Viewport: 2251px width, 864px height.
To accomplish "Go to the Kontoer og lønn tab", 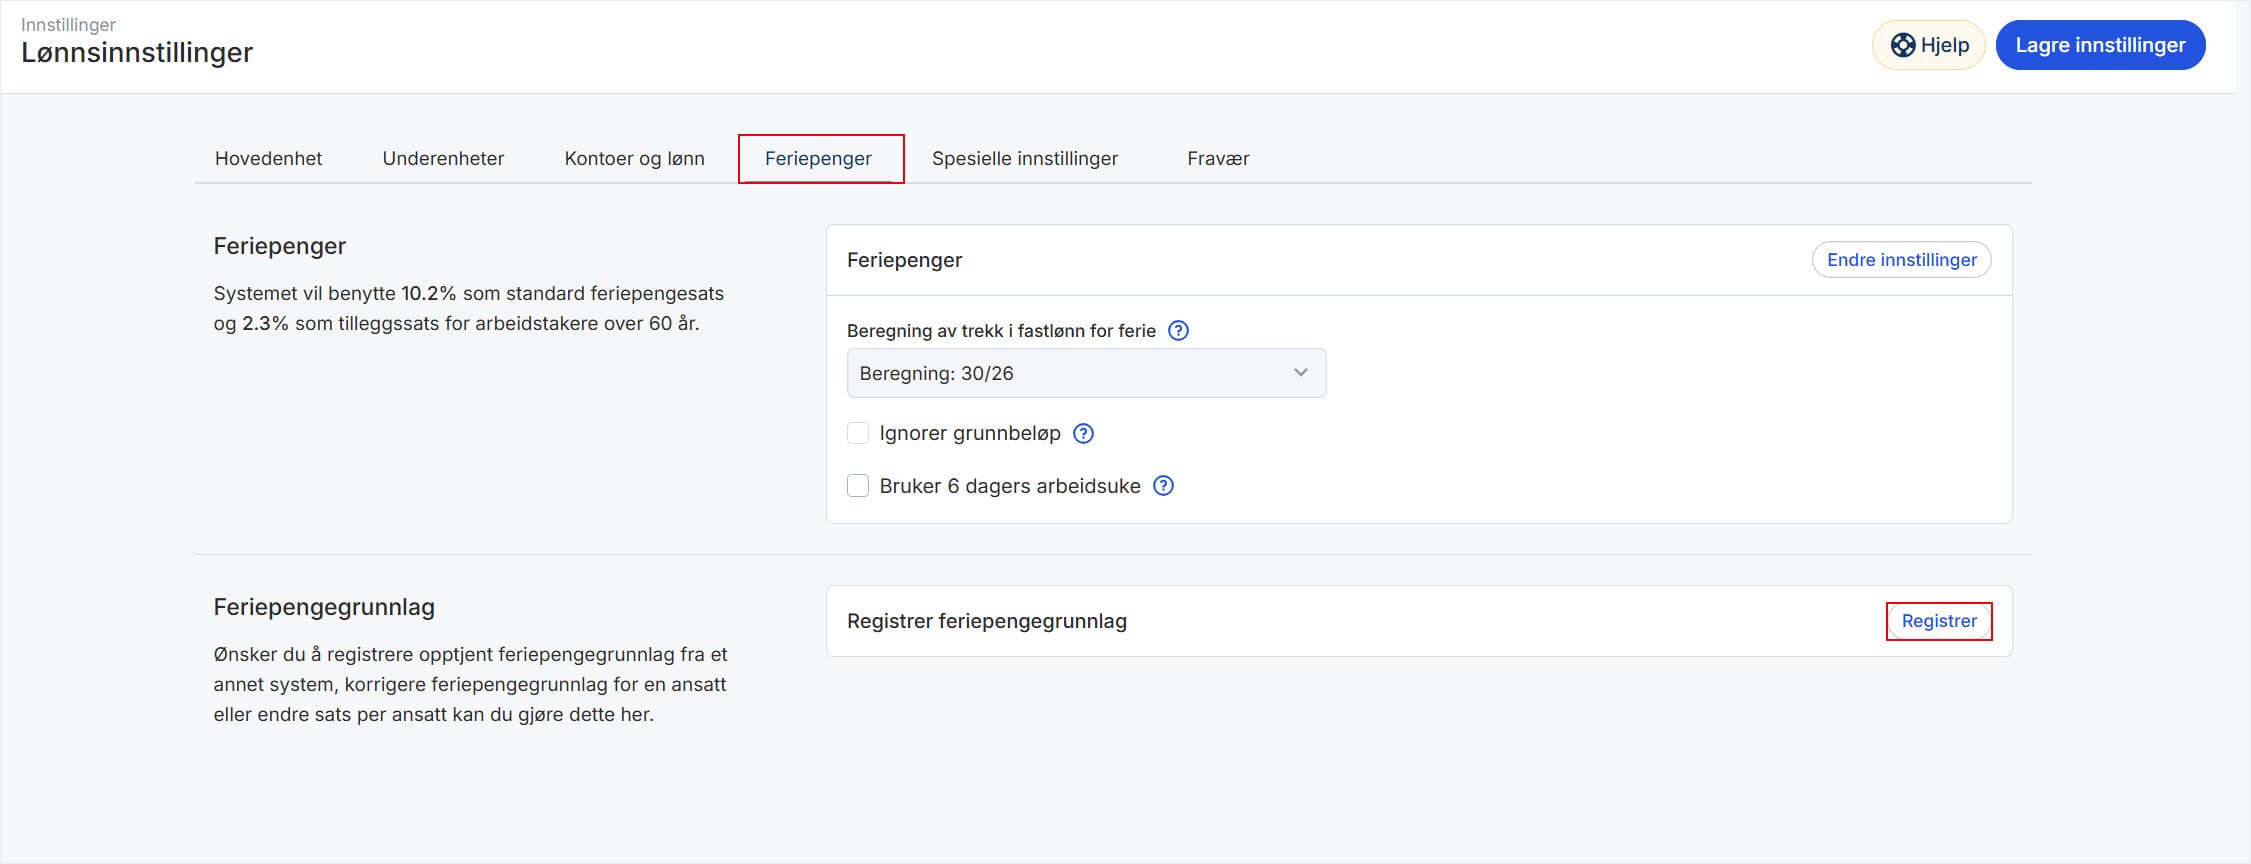I will click(634, 158).
